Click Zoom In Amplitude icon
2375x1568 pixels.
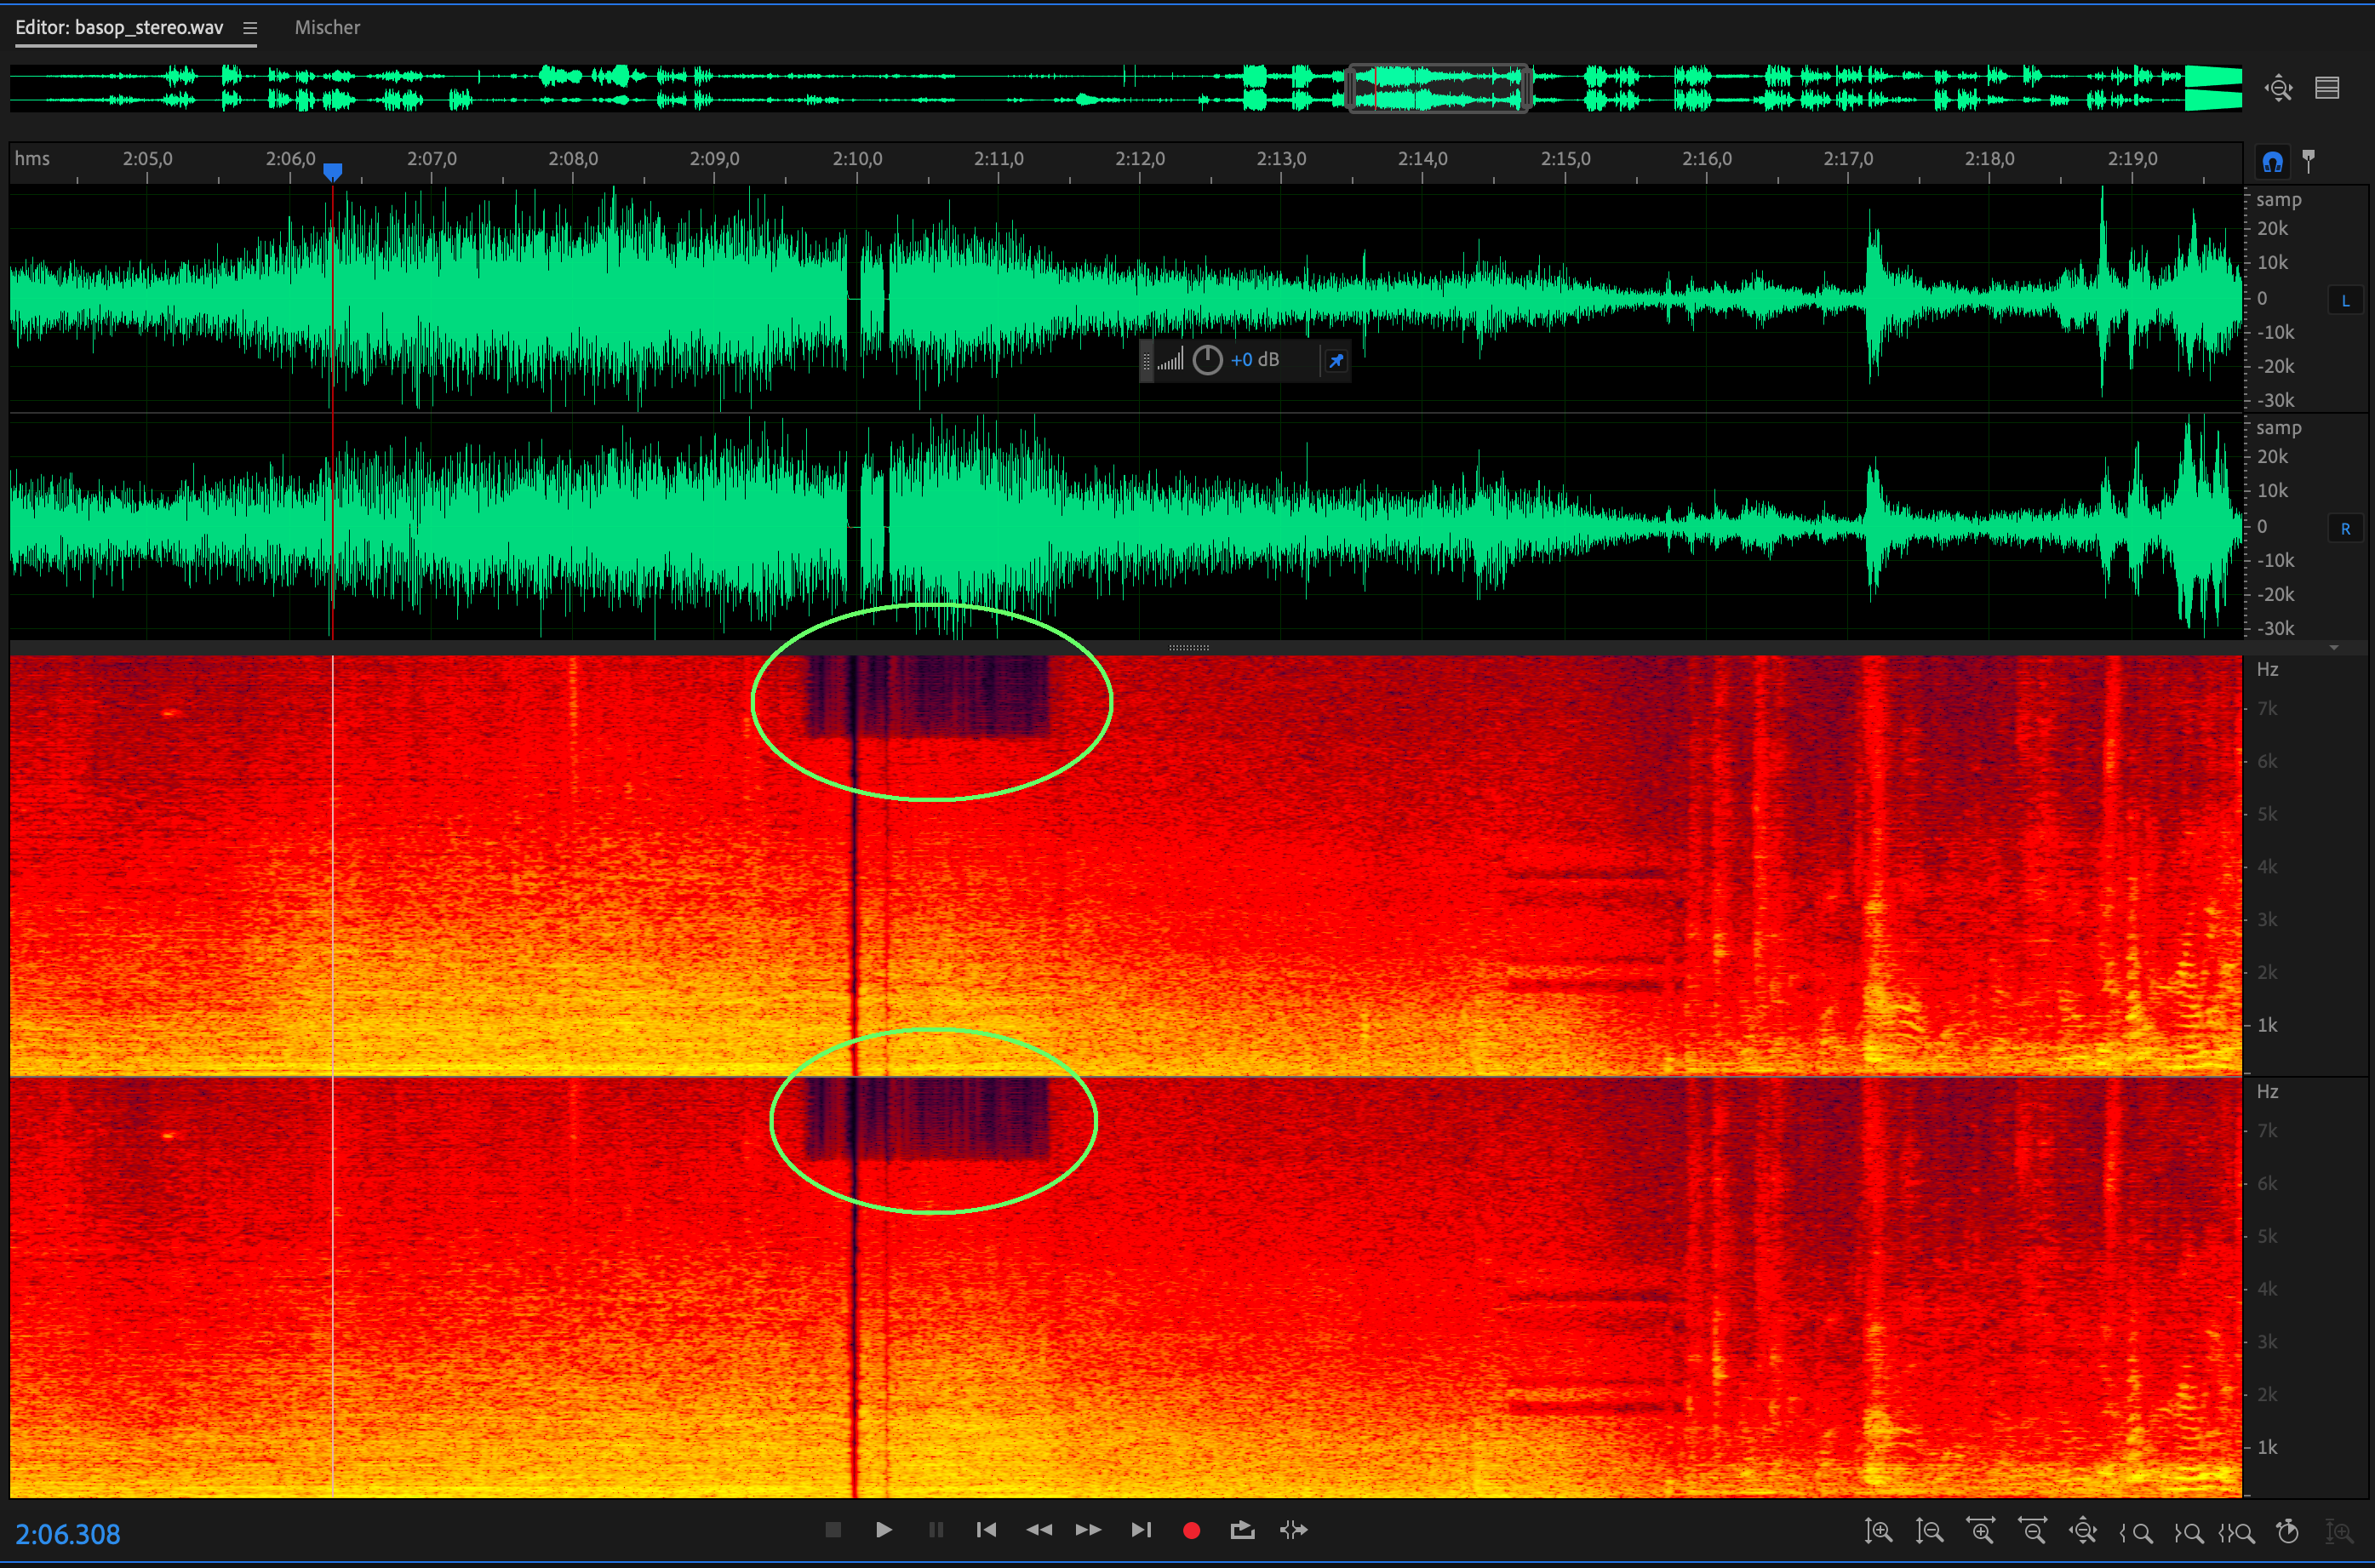coord(1878,1531)
